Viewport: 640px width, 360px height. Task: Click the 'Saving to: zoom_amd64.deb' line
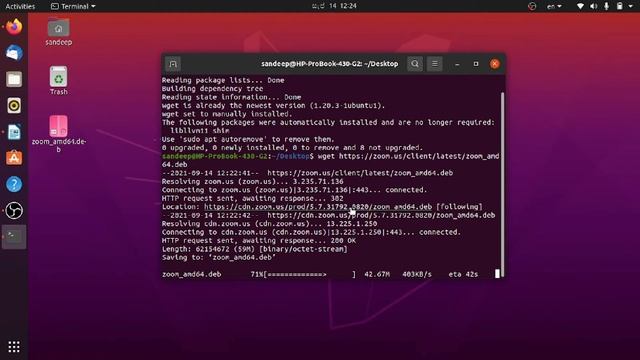click(219, 258)
